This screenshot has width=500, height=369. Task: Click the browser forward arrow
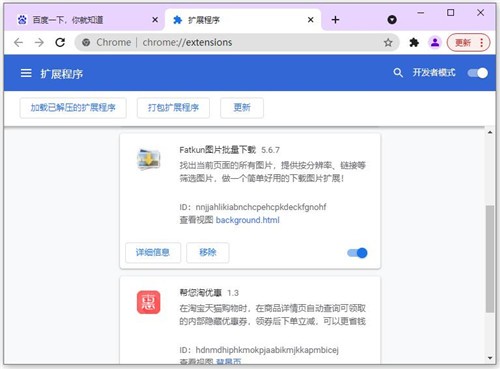[x=39, y=42]
